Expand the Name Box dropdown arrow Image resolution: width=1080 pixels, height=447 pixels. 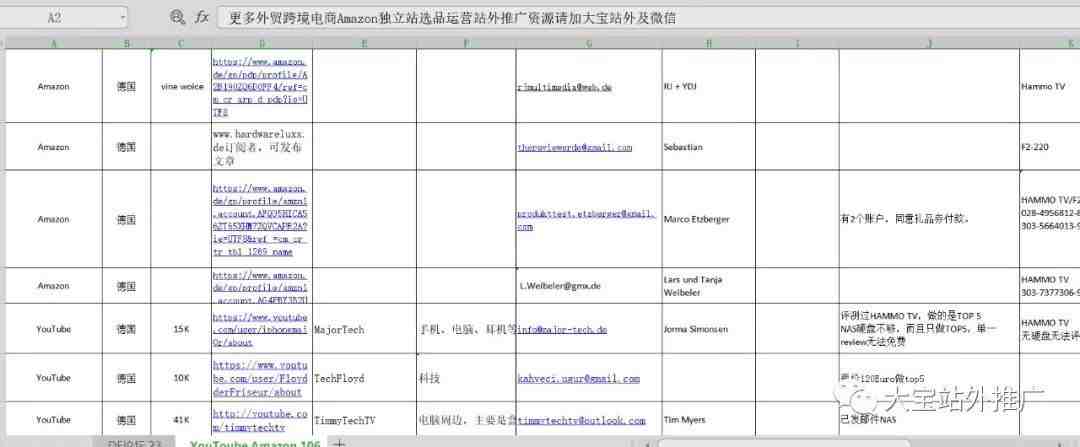click(x=123, y=18)
